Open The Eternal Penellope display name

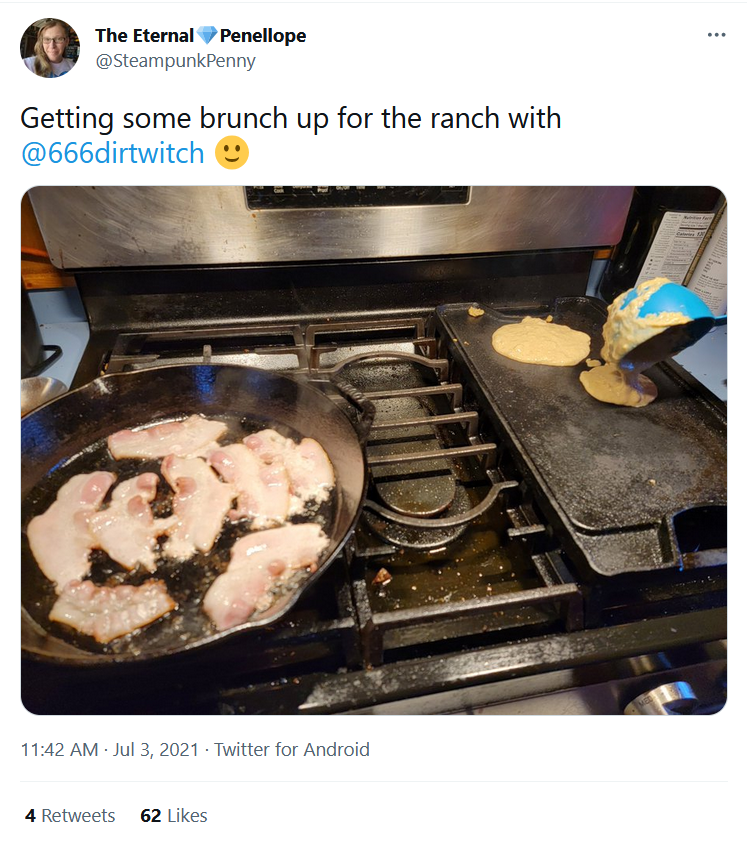point(200,36)
